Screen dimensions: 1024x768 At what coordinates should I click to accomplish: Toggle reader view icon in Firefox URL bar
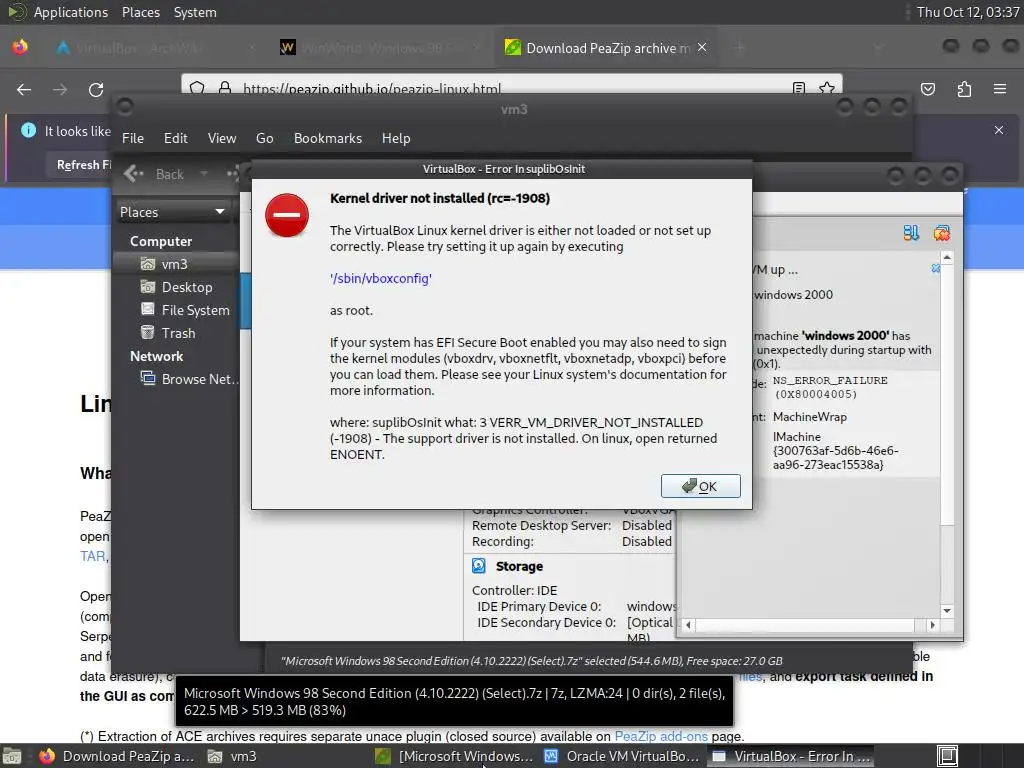click(x=799, y=88)
